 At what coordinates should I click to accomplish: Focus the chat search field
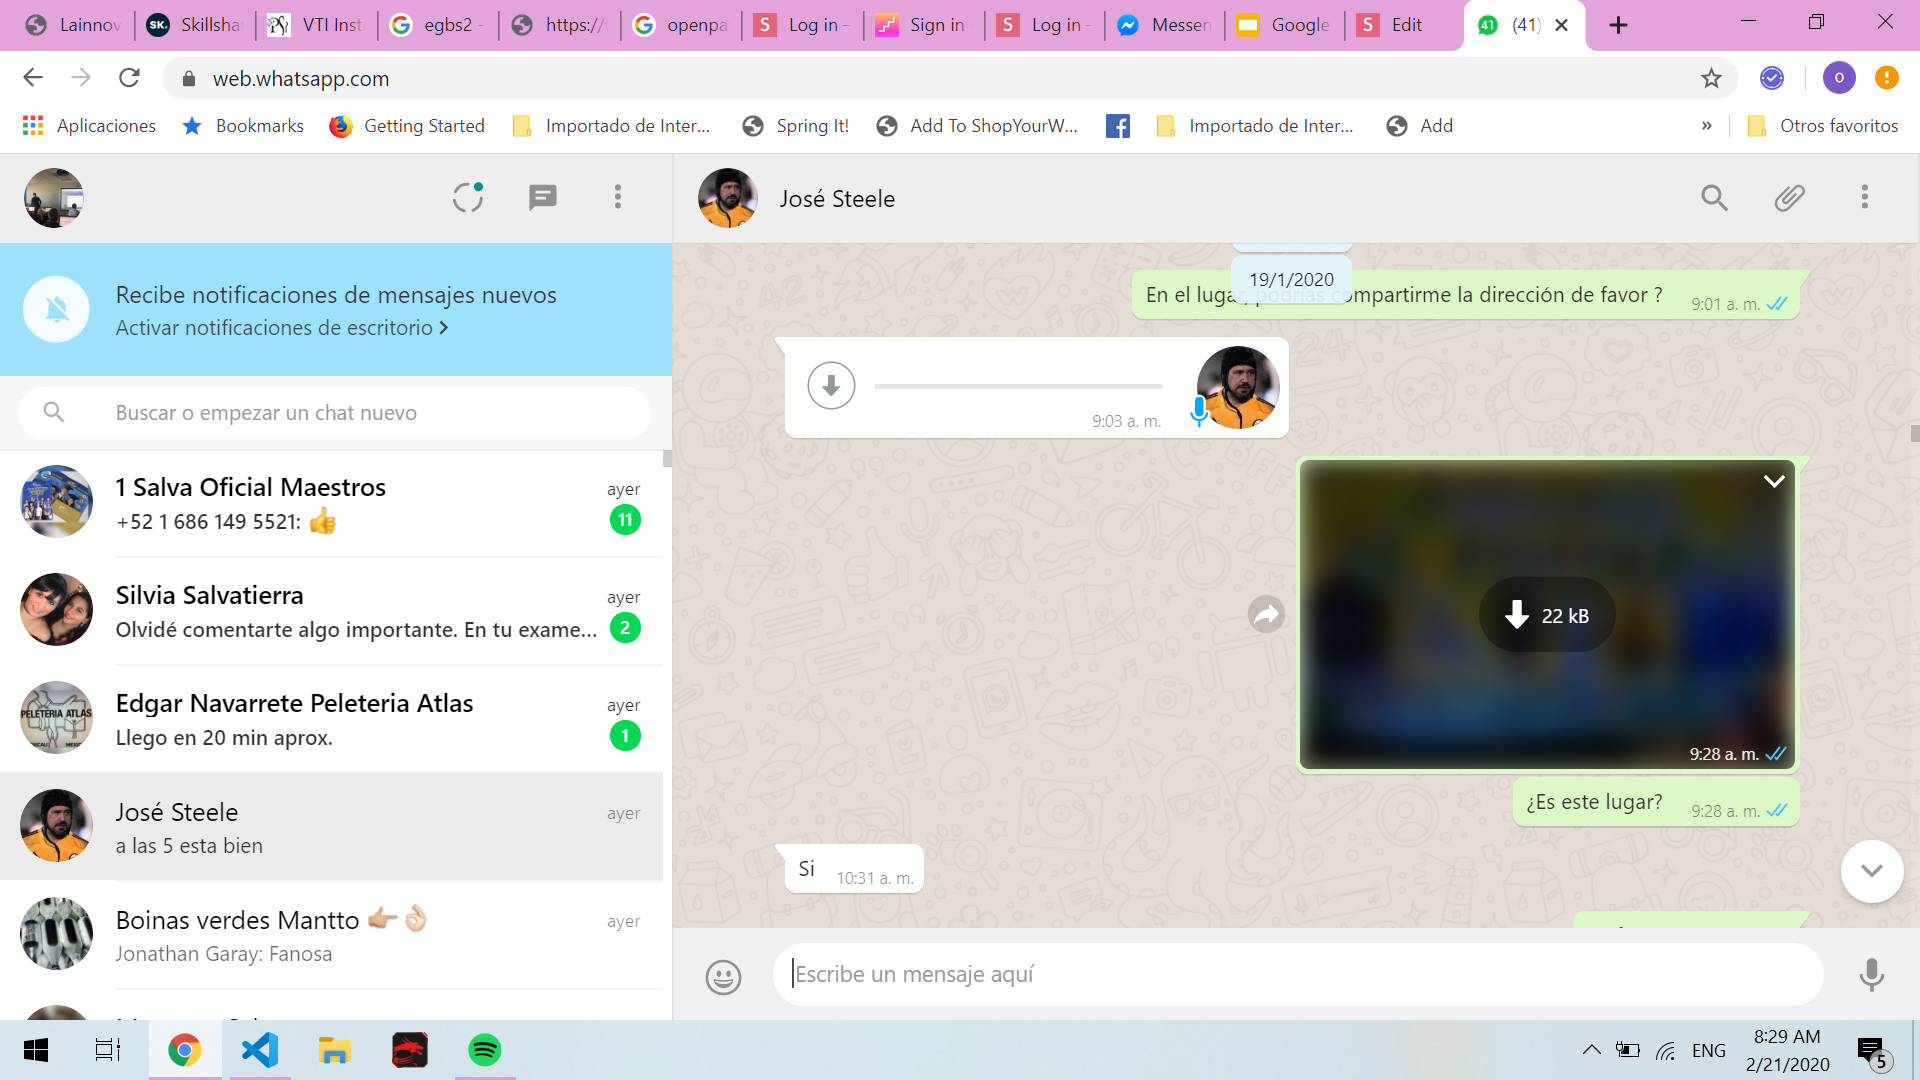pos(370,413)
